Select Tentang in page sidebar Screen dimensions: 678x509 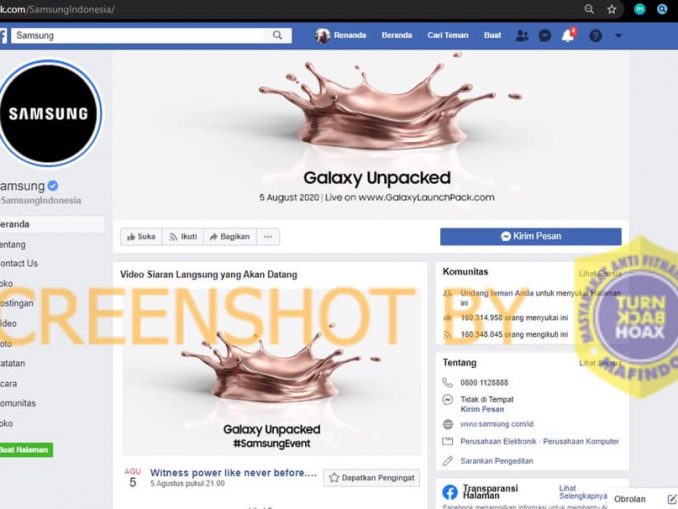pyautogui.click(x=13, y=245)
